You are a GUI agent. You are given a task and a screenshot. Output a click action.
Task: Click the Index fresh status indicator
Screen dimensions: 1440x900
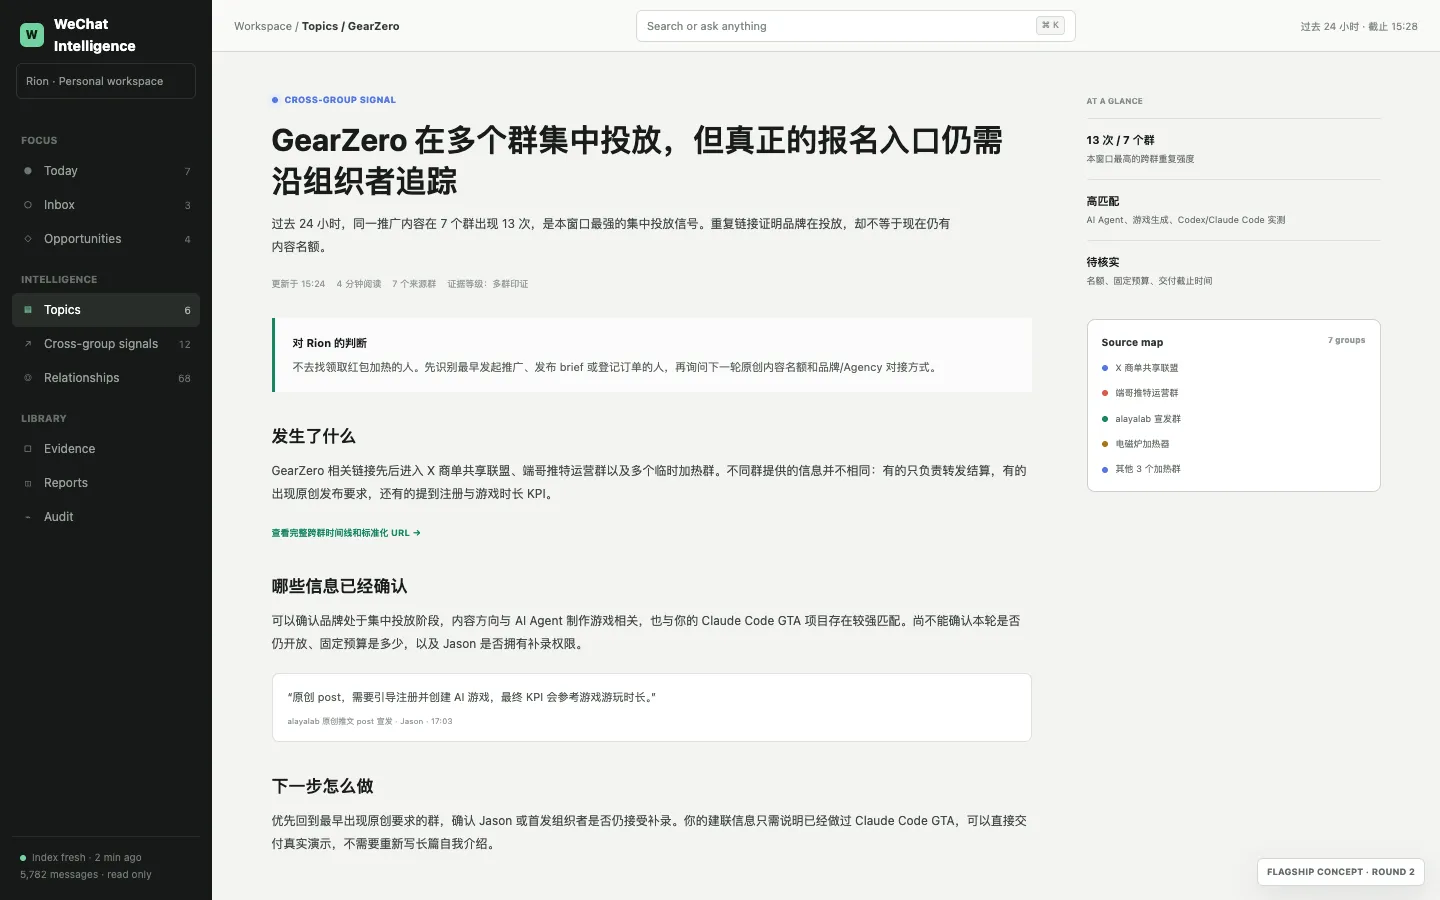tap(81, 858)
